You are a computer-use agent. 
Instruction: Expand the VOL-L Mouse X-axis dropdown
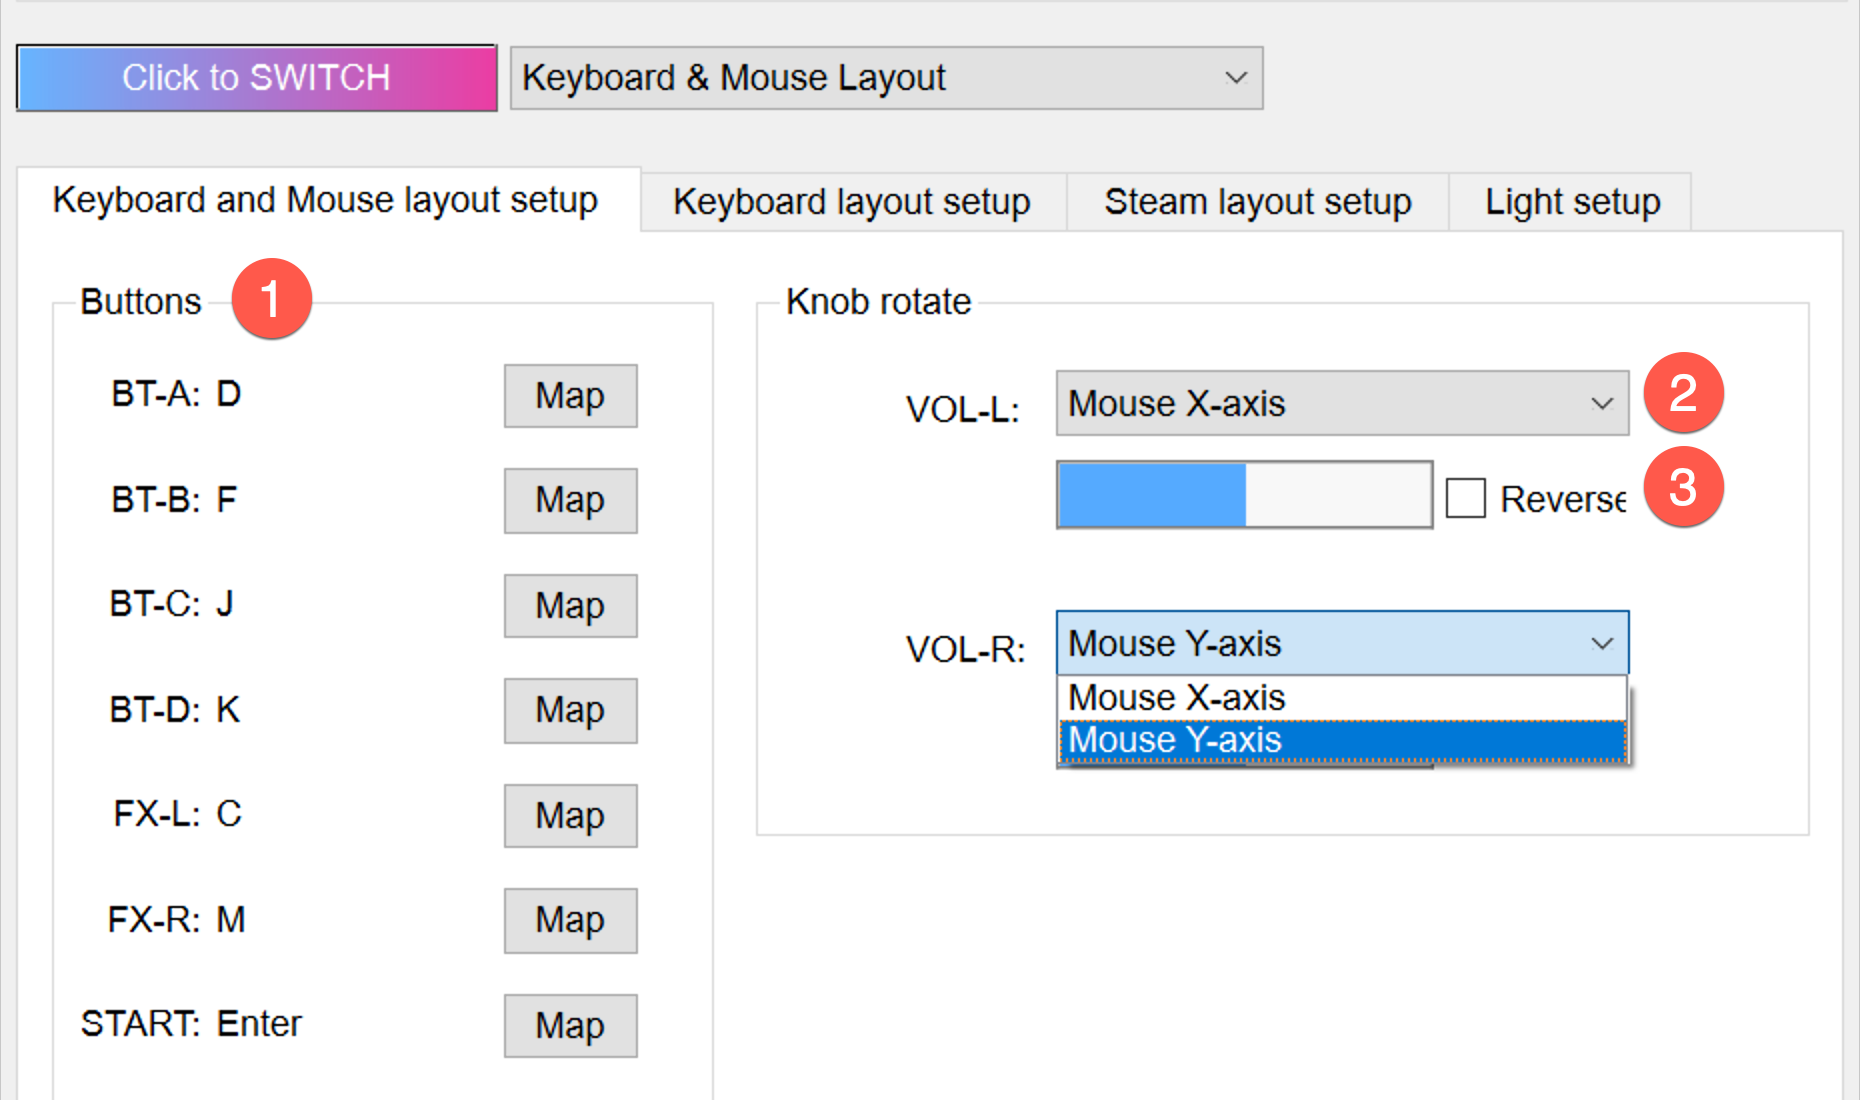(x=1342, y=404)
